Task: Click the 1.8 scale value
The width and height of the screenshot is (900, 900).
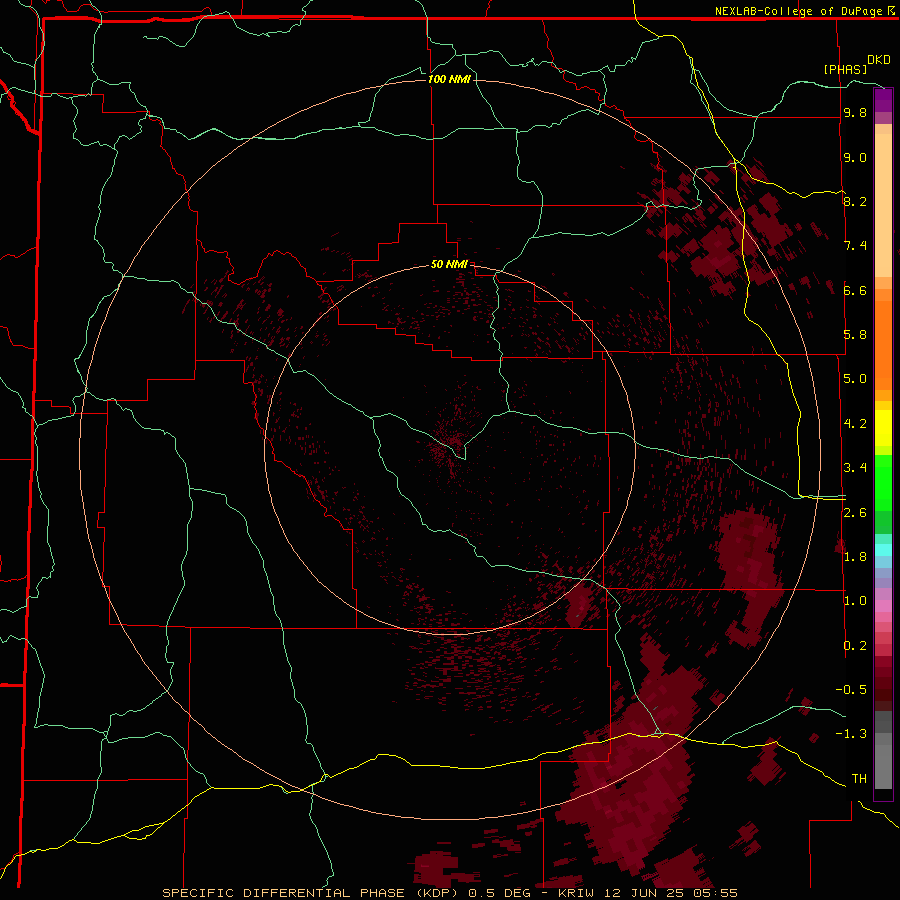Action: 855,557
